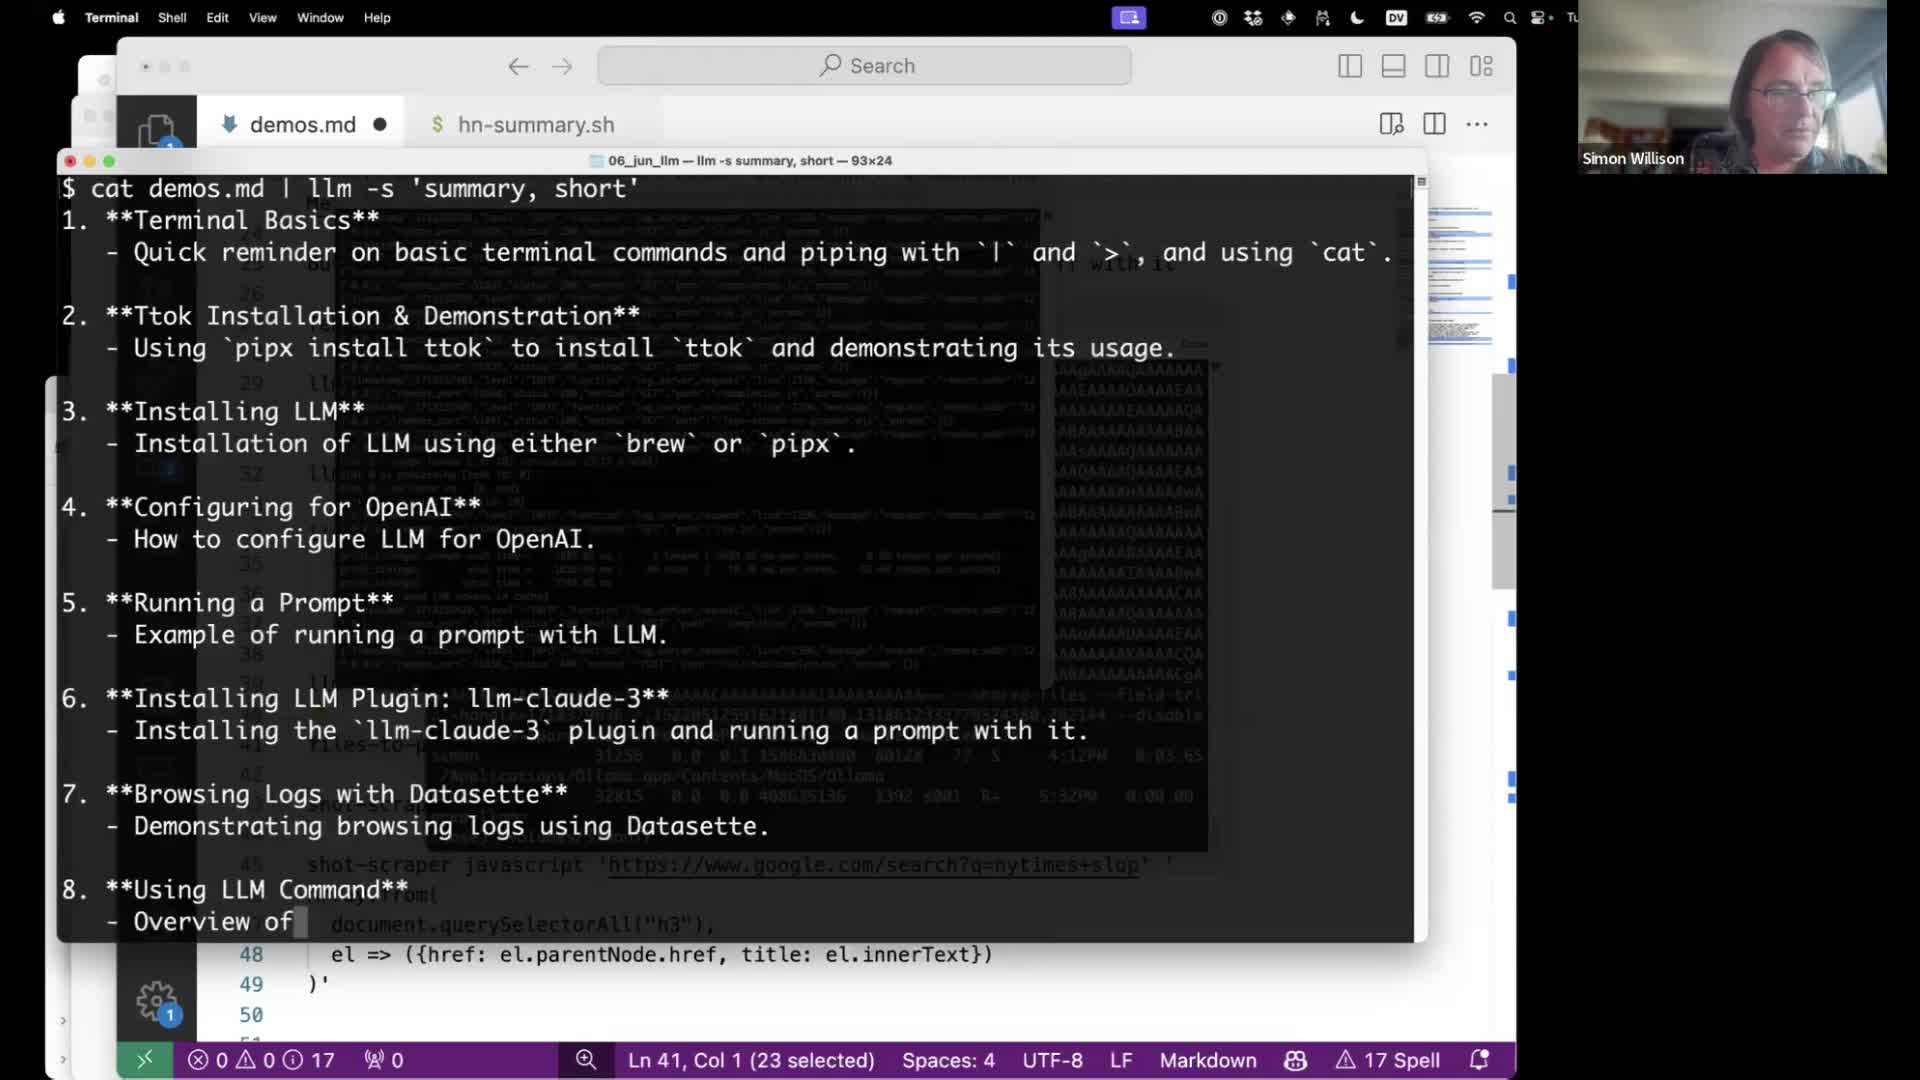This screenshot has width=1920, height=1080.
Task: Toggle primary sidebar visibility
Action: (1350, 66)
